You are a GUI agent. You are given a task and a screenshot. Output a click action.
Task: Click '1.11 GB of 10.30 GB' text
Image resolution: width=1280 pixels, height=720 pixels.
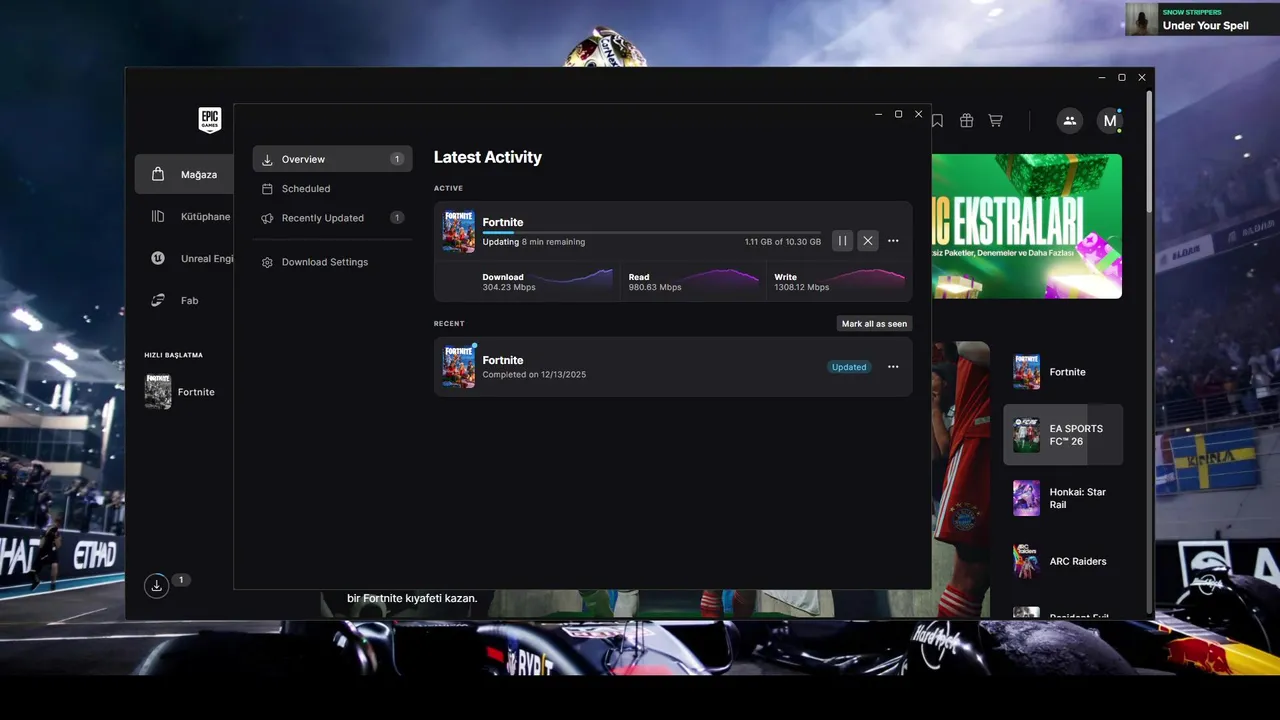click(x=782, y=242)
